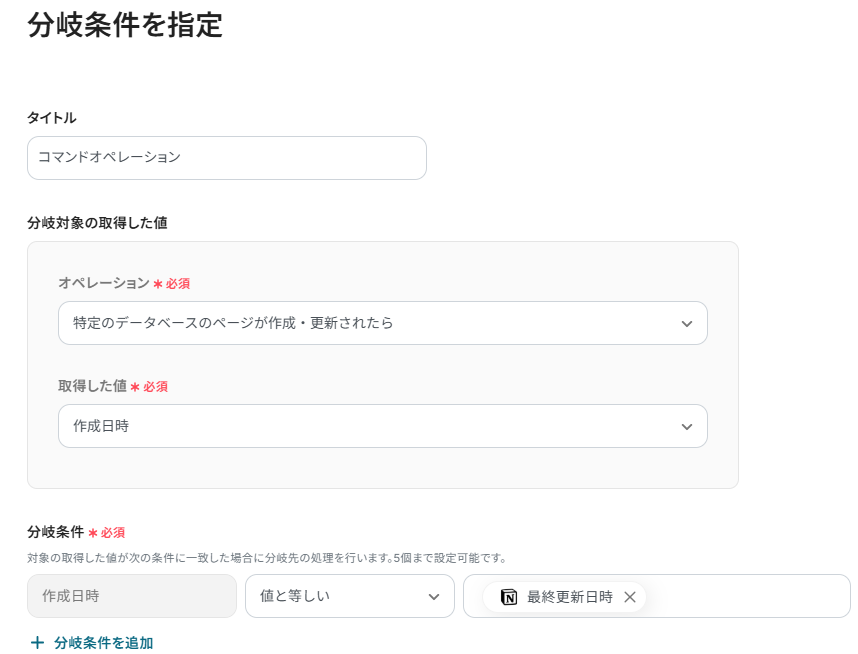The image size is (858, 654).
Task: Click the disabled 作成日時 condition field
Action: point(132,596)
